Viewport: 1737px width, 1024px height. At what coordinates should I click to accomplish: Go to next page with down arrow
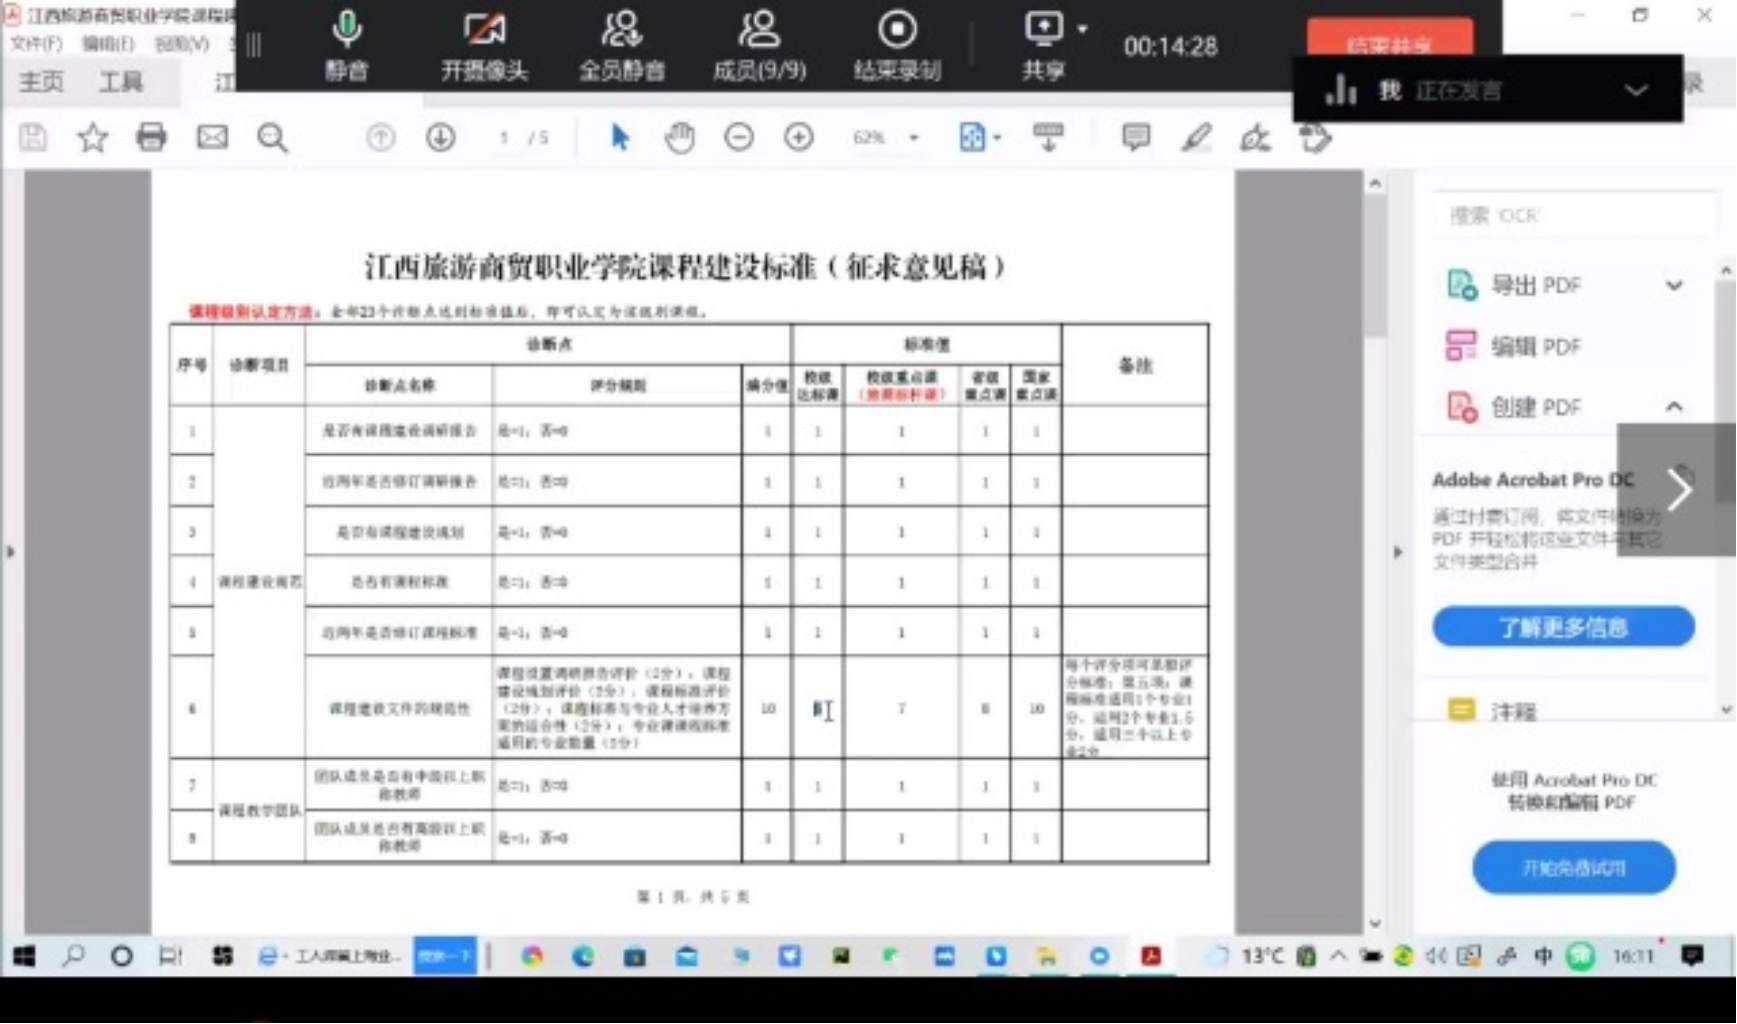click(x=440, y=137)
